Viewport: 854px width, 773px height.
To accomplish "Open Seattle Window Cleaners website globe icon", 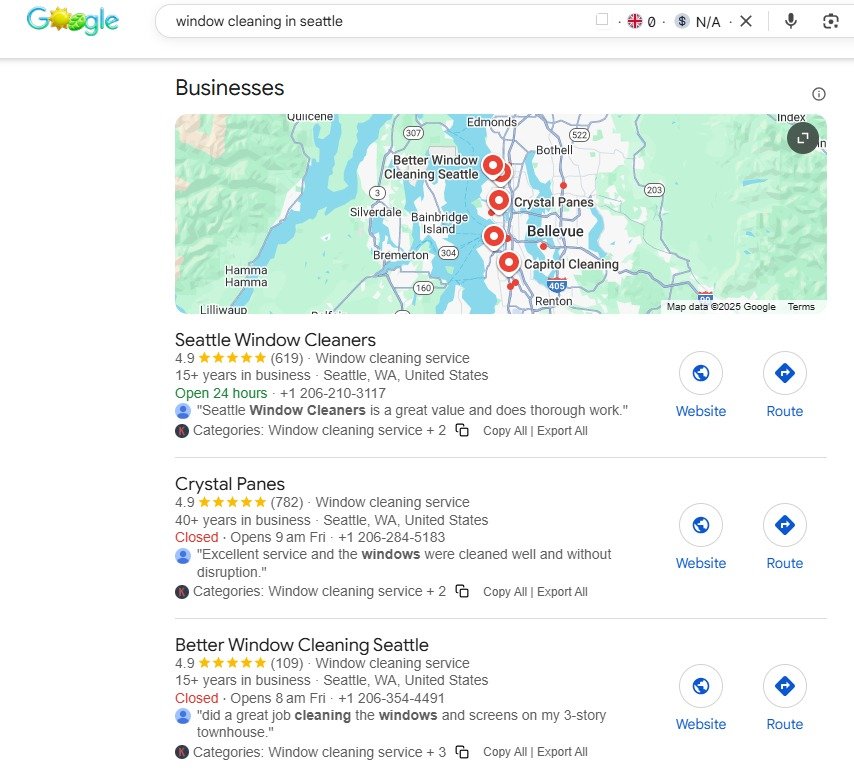I will (x=701, y=373).
